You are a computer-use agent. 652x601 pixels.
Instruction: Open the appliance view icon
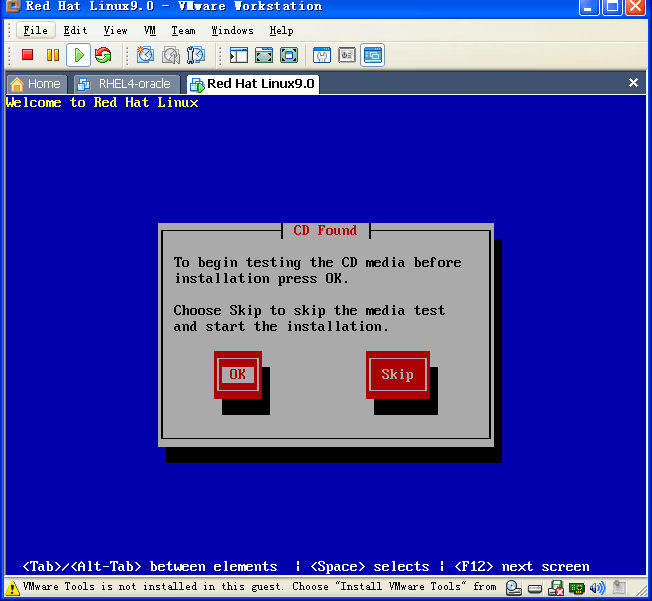pyautogui.click(x=347, y=55)
